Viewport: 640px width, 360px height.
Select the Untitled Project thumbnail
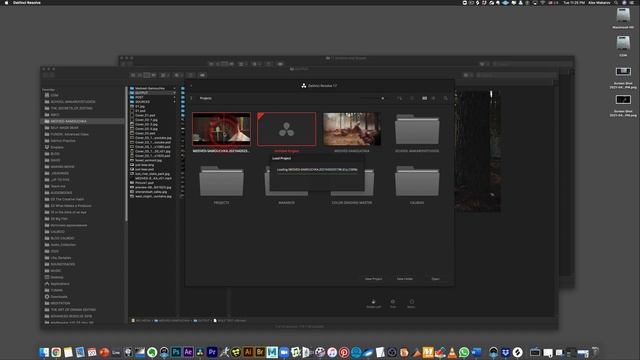[x=287, y=129]
